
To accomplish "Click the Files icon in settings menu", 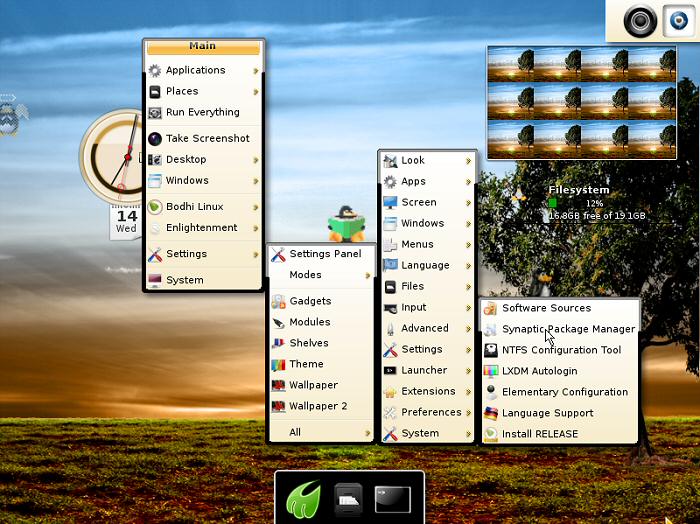I will tap(390, 287).
